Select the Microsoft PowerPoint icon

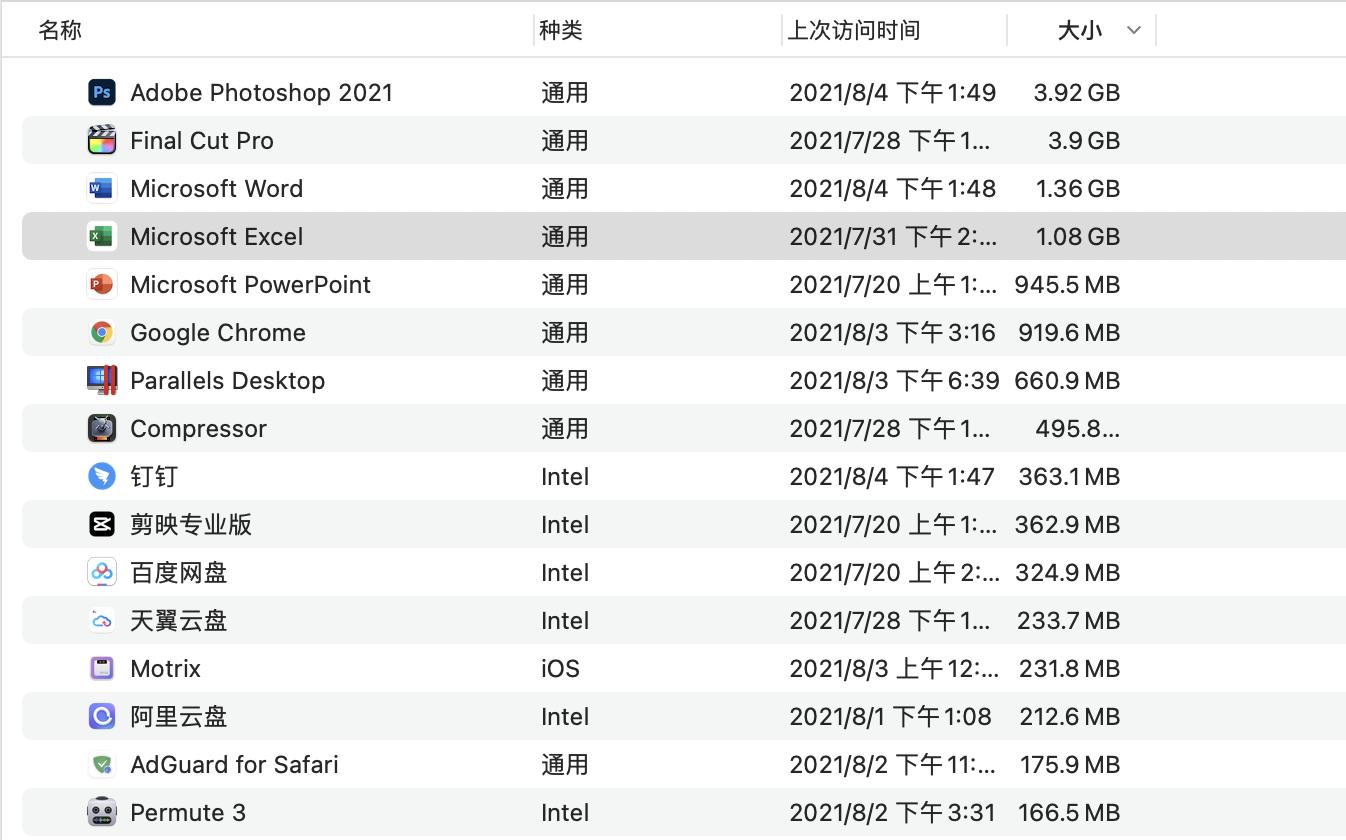(100, 284)
